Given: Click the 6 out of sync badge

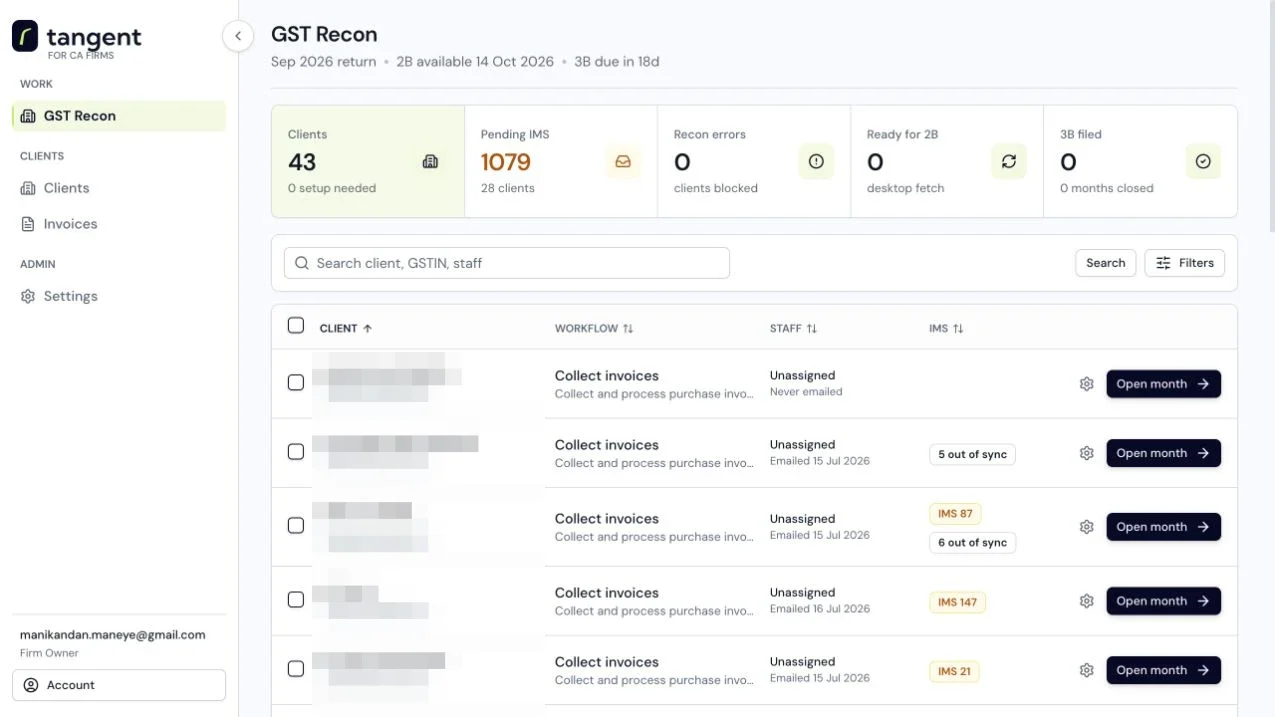Looking at the screenshot, I should 972,543.
